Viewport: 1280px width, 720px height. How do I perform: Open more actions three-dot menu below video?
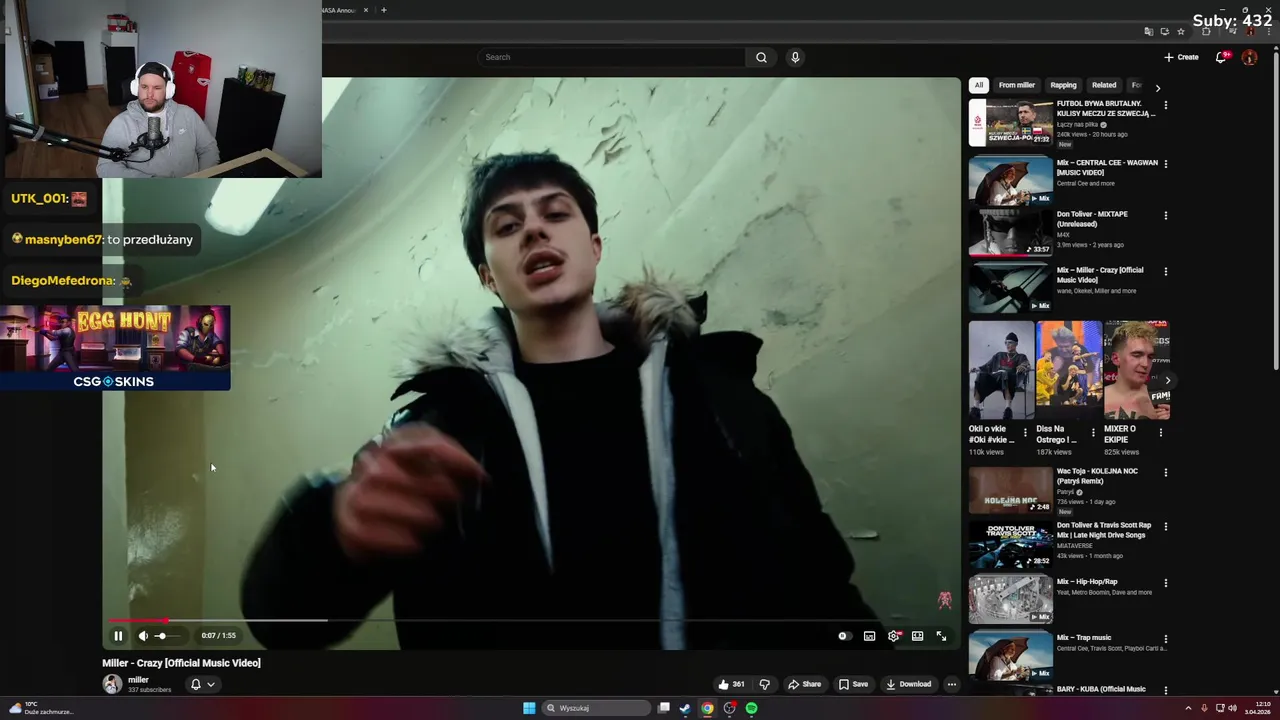click(x=952, y=684)
